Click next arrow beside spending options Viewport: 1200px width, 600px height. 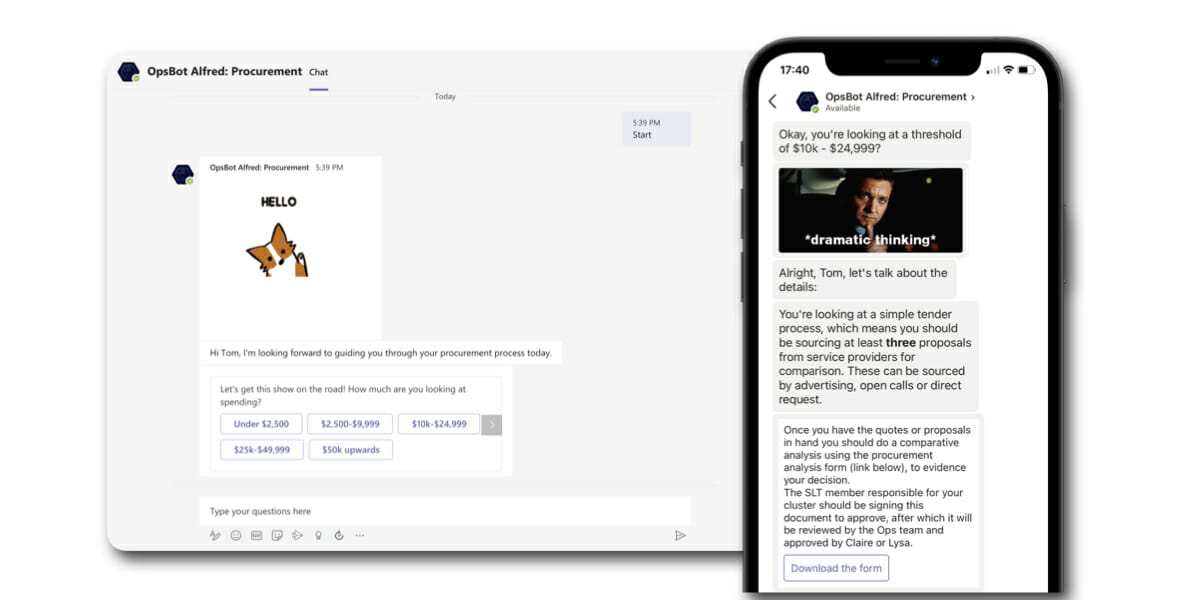491,425
